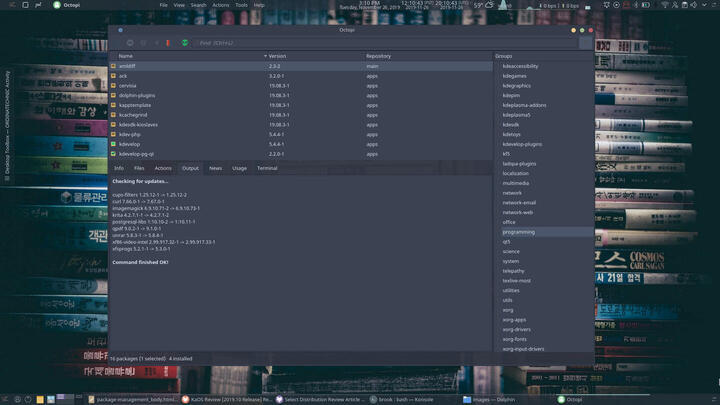Viewport: 720px width, 405px height.
Task: Switch to the Output tab
Action: (190, 169)
